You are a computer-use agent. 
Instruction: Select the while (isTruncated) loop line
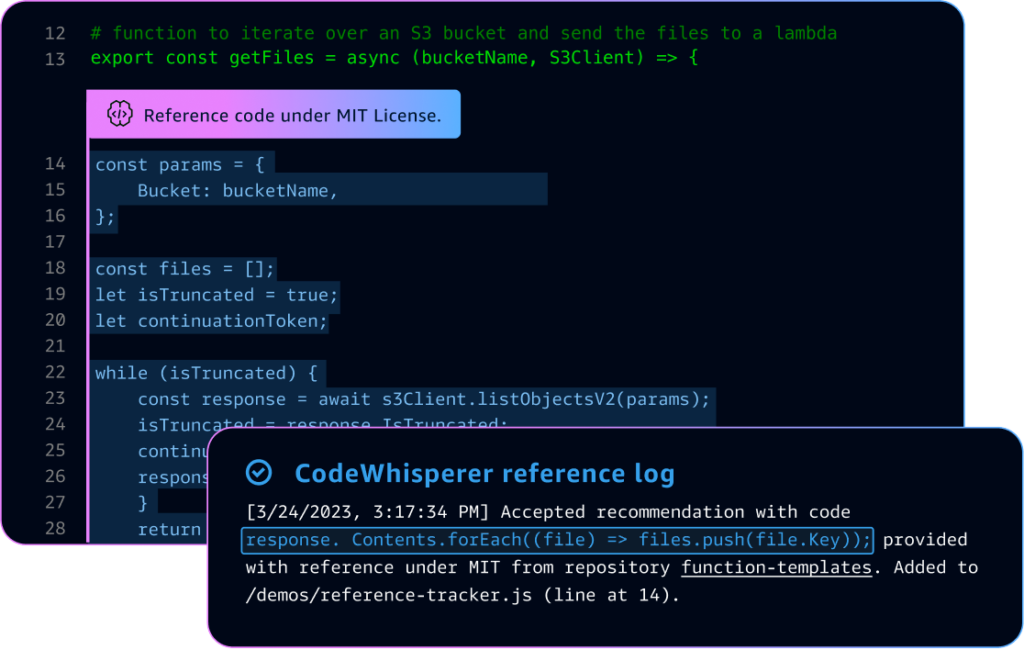click(200, 372)
